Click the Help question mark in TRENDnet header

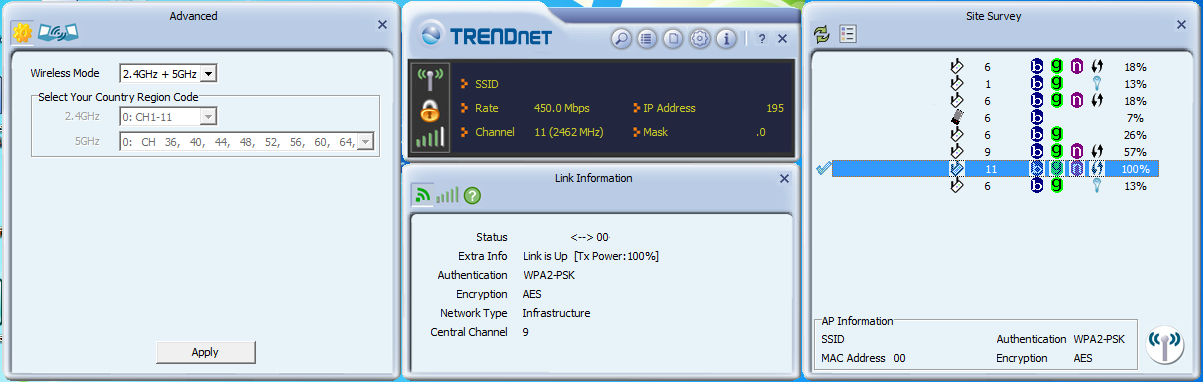[x=762, y=39]
